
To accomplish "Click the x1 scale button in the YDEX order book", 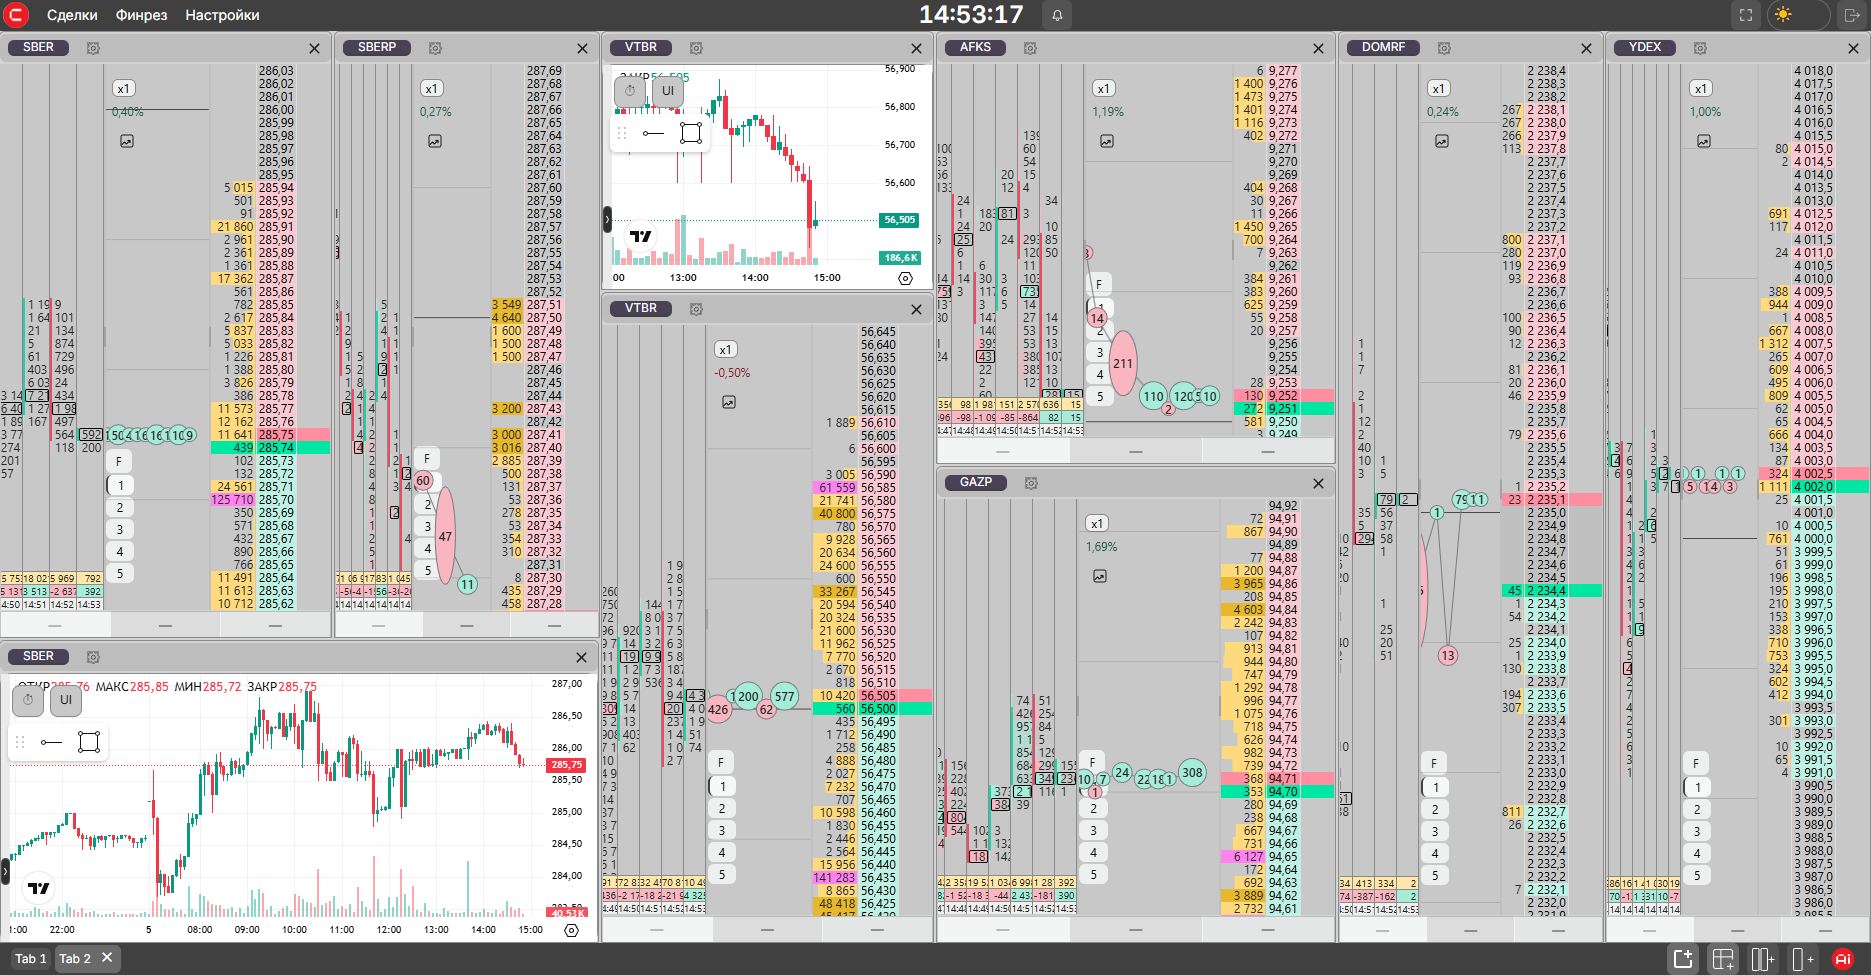I will pyautogui.click(x=1701, y=88).
